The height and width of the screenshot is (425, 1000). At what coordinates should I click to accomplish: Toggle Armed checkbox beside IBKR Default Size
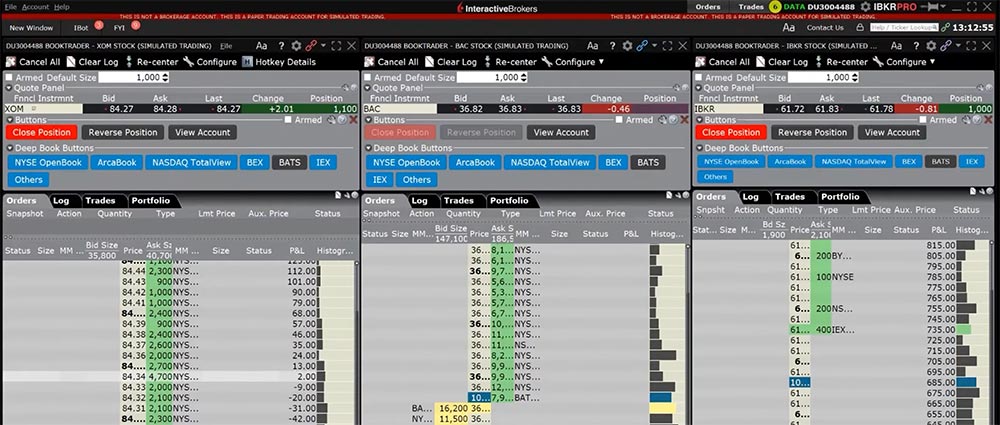(x=698, y=77)
